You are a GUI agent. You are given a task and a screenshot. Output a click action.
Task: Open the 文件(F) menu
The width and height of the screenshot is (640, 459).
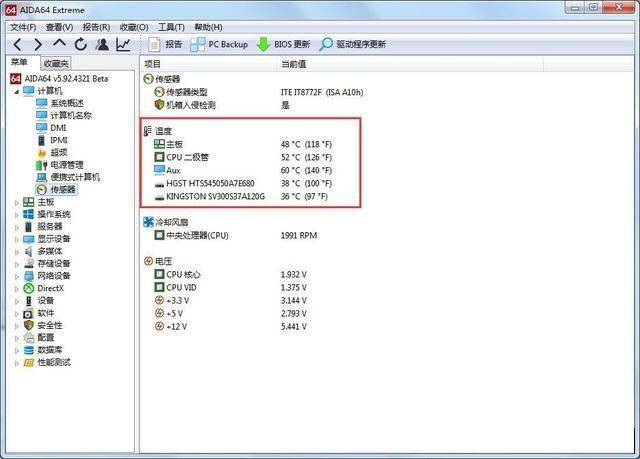tap(23, 27)
